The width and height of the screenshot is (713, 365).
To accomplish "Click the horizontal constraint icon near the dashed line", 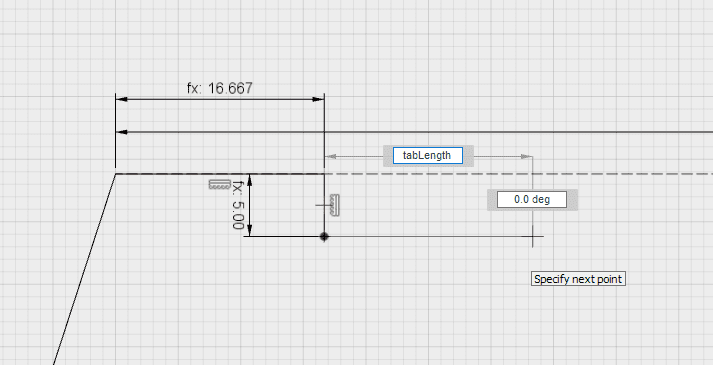I will [x=220, y=184].
